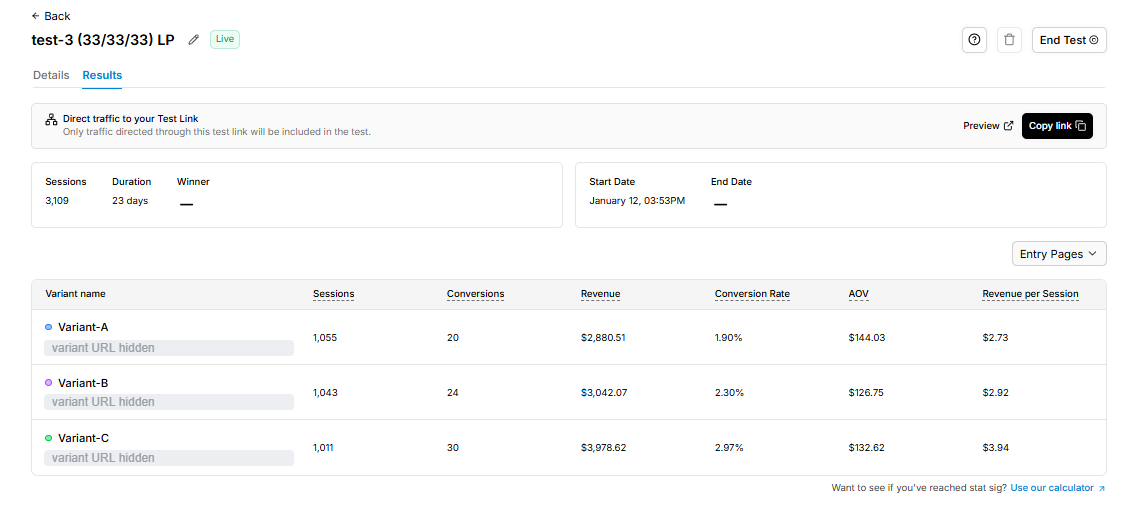The height and width of the screenshot is (515, 1135).
Task: Click AOV value $126.75
Action: [x=866, y=393]
